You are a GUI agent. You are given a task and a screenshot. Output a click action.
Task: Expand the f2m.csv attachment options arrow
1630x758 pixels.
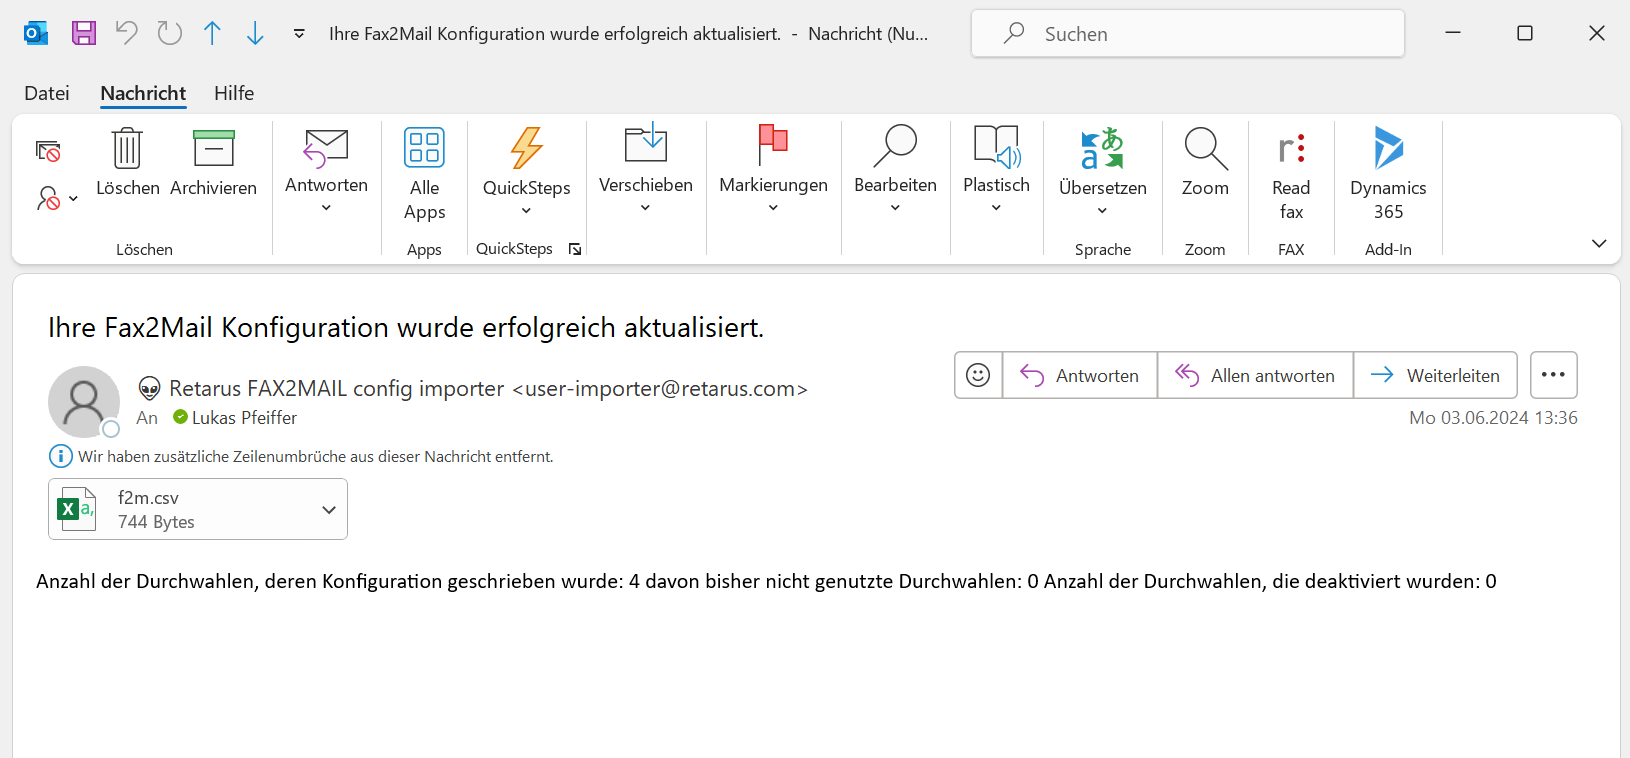pyautogui.click(x=328, y=509)
